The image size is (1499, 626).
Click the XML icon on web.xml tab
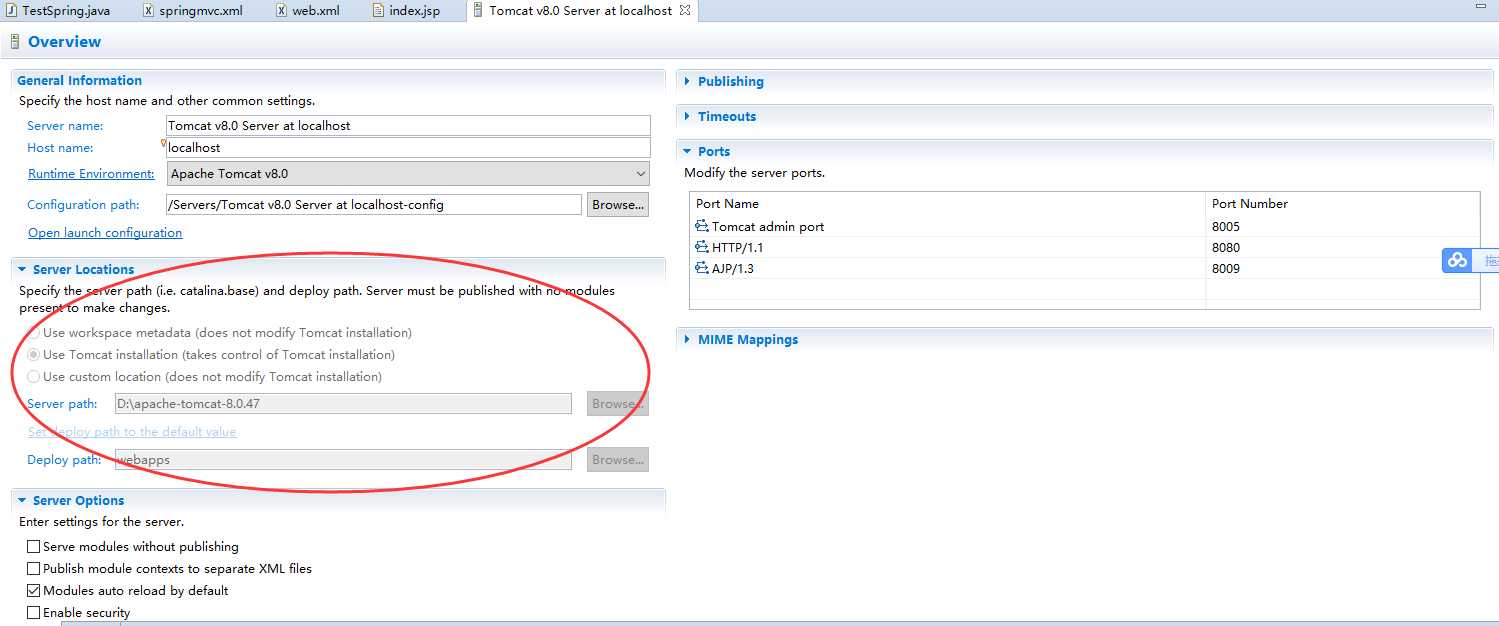coord(282,11)
